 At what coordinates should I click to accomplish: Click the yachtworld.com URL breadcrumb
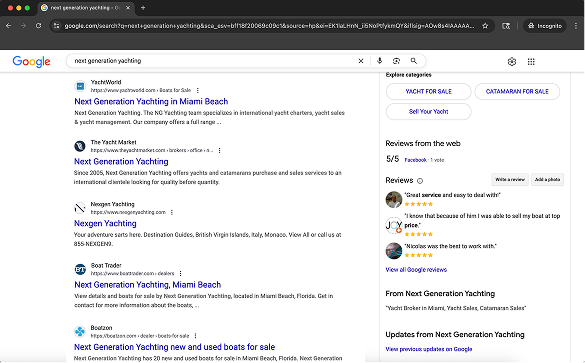click(x=141, y=90)
